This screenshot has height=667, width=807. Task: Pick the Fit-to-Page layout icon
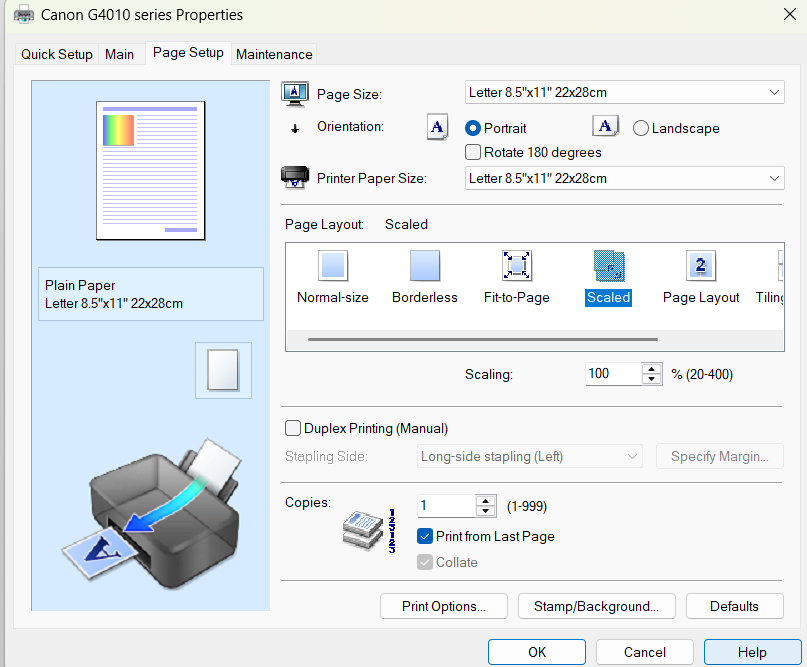[x=516, y=266]
